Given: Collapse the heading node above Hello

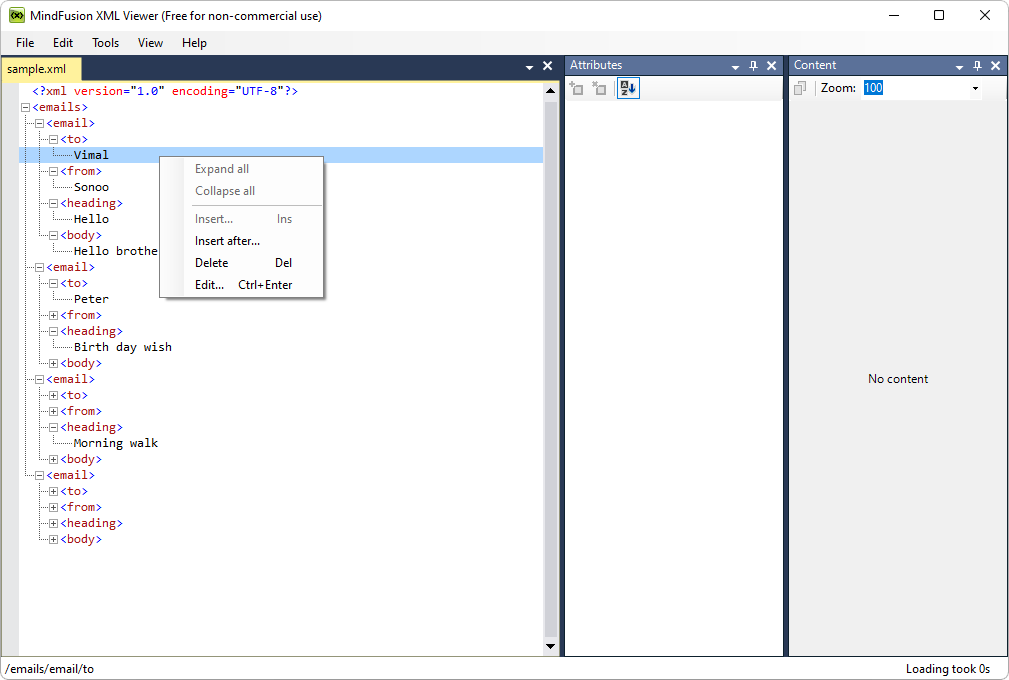Looking at the screenshot, I should click(x=53, y=204).
